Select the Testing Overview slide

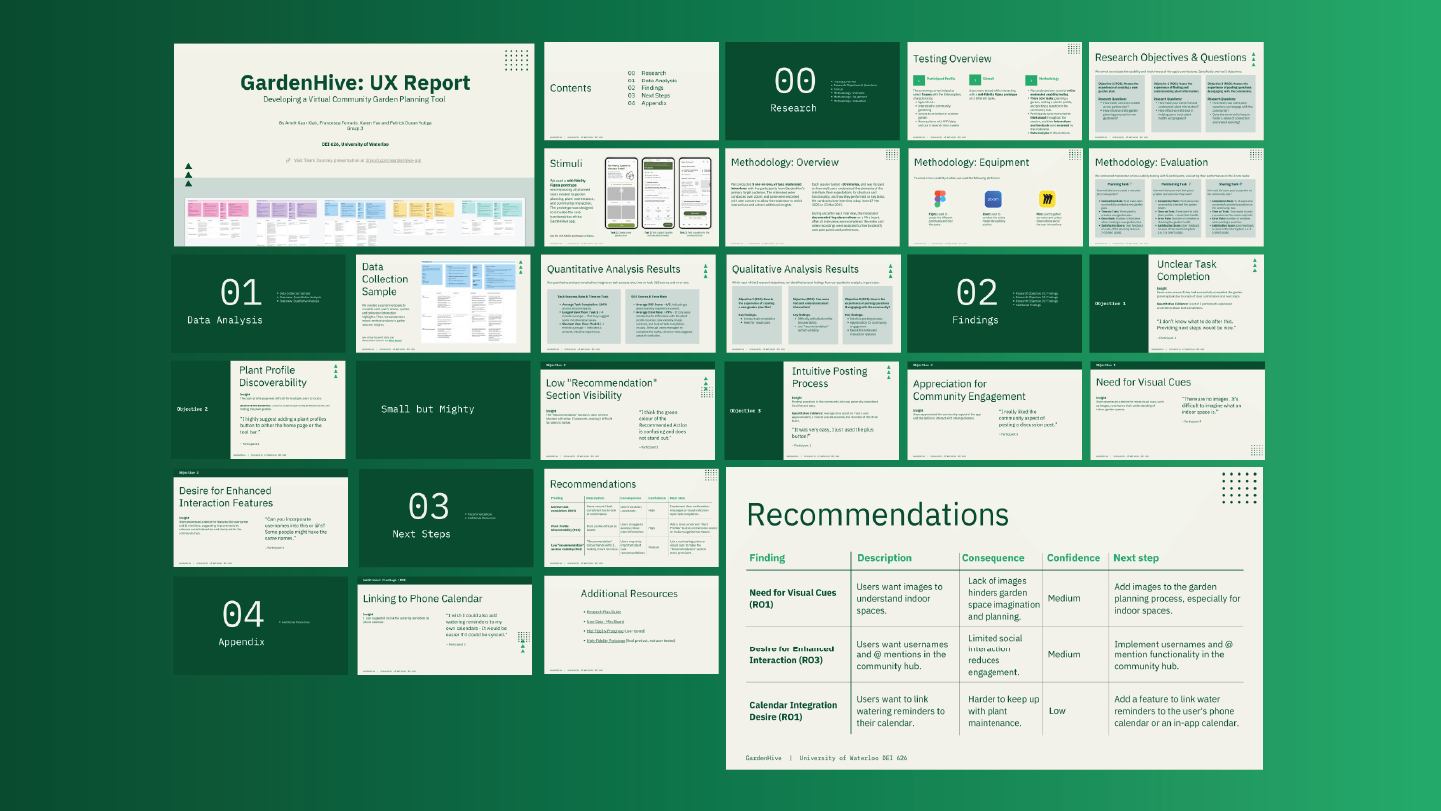click(995, 91)
